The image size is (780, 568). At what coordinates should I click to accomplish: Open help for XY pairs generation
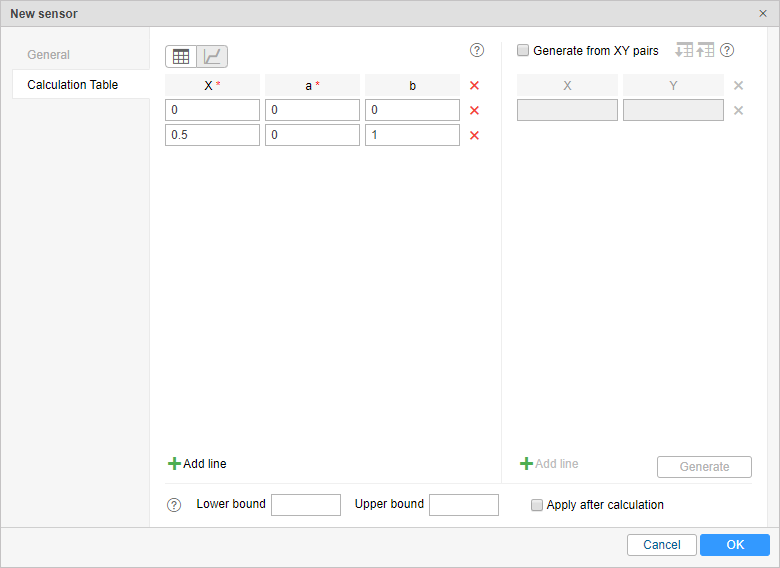point(727,50)
